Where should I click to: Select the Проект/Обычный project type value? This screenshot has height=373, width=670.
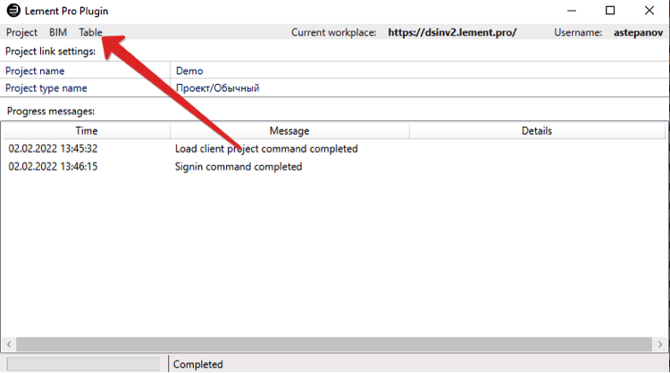(217, 88)
